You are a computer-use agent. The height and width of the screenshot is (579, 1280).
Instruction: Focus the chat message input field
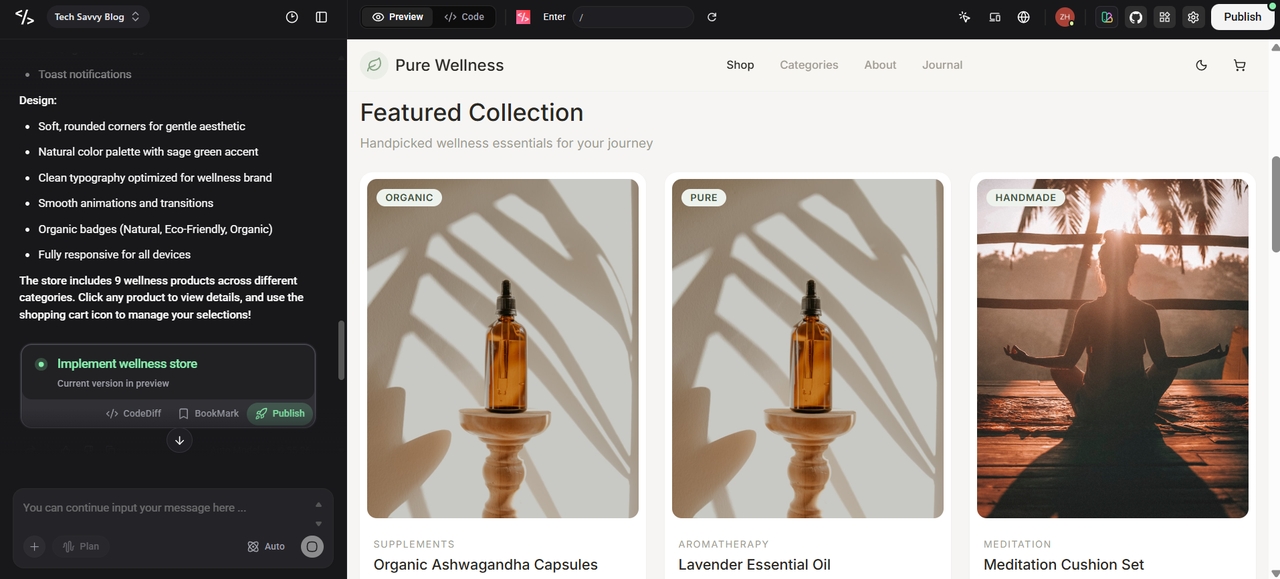tap(165, 508)
